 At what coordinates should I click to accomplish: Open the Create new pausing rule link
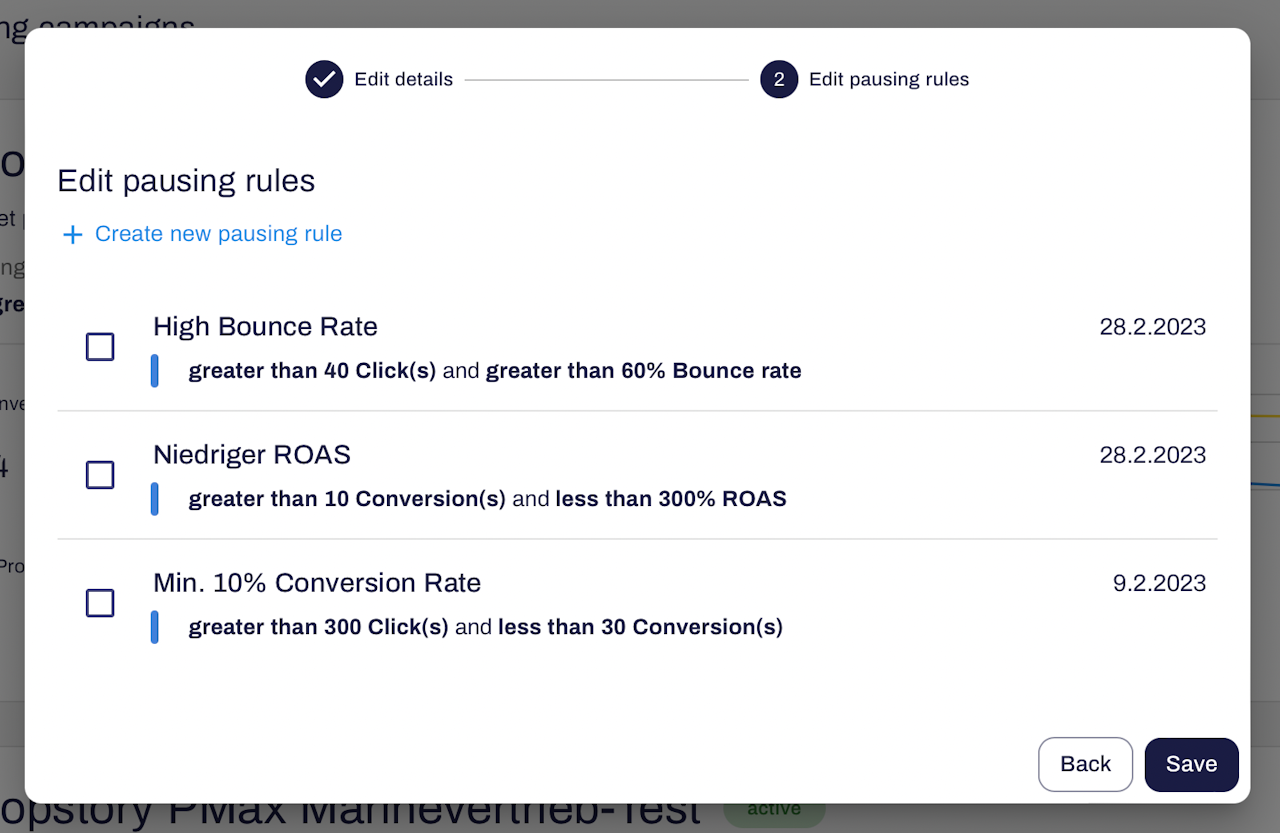coord(218,234)
